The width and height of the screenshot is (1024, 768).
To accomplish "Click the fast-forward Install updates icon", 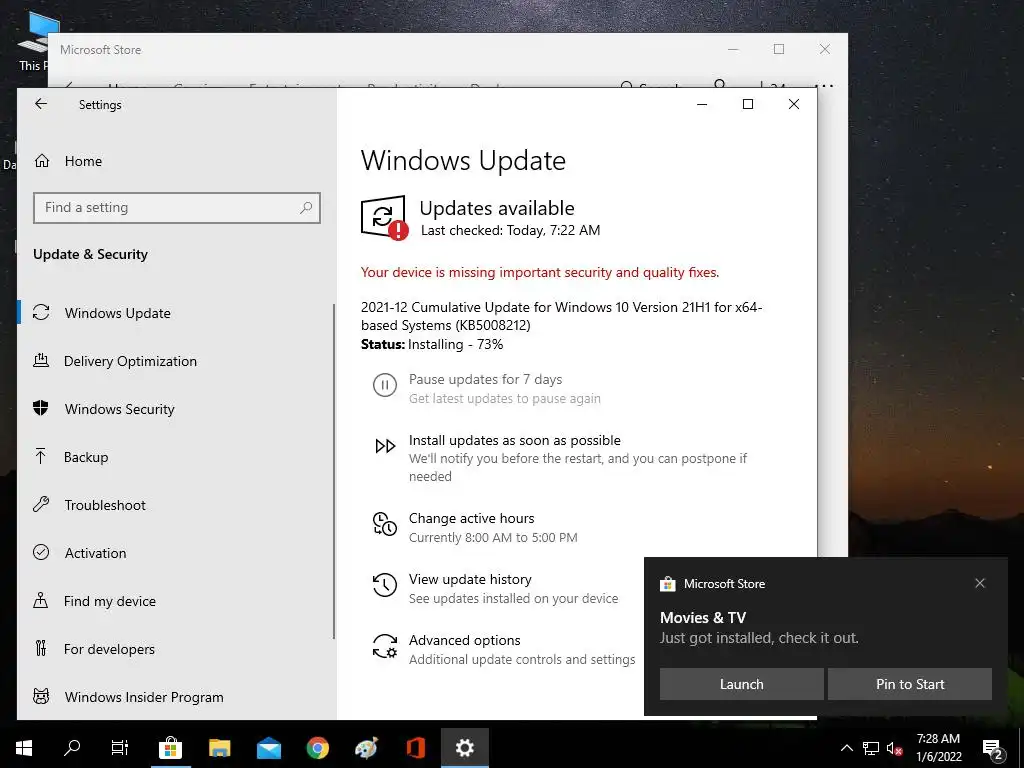I will tap(385, 446).
